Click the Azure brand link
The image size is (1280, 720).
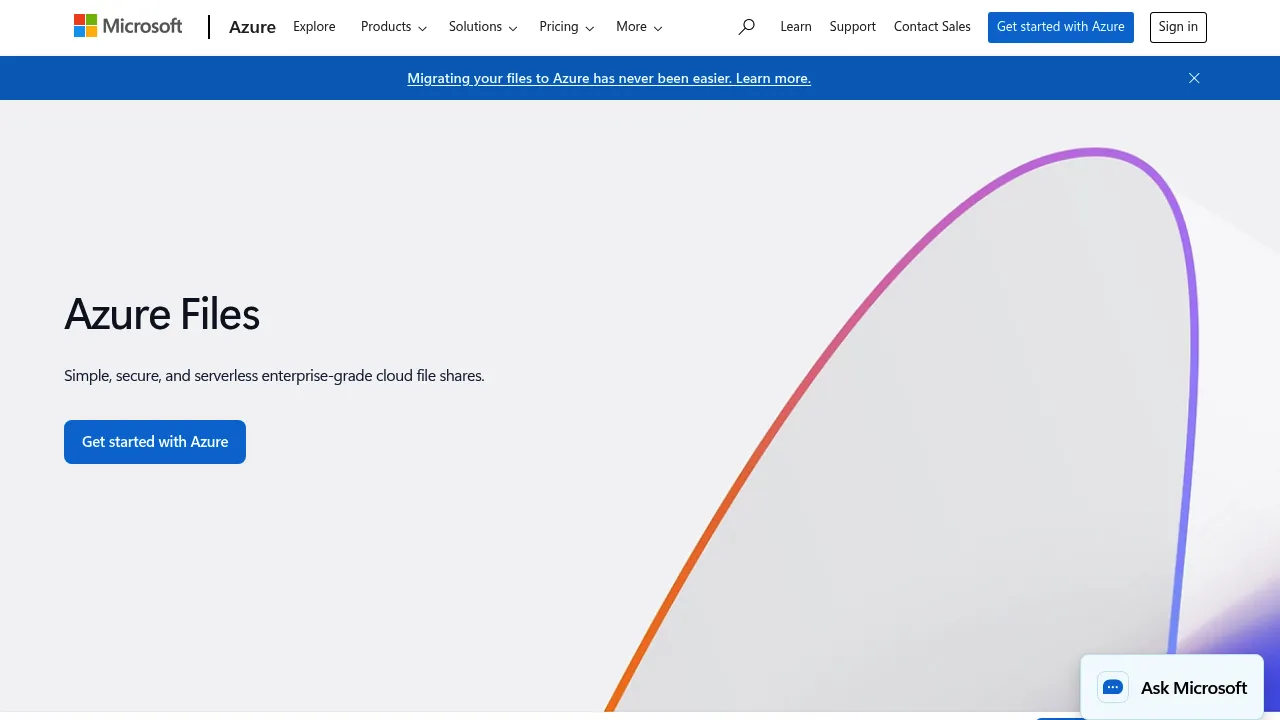pyautogui.click(x=252, y=27)
